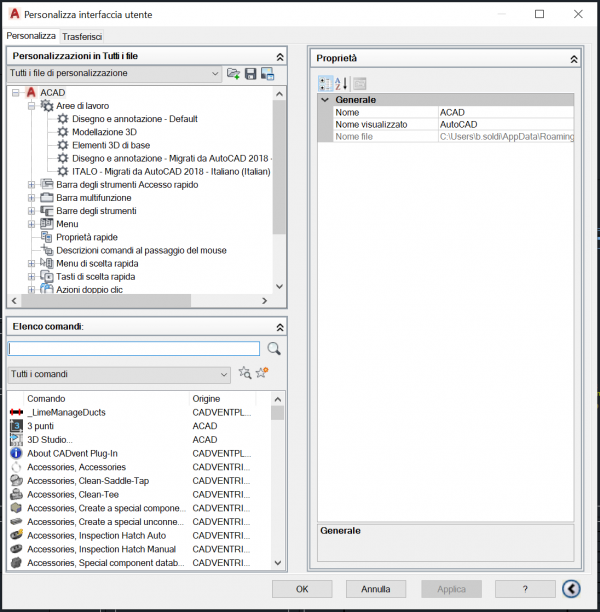Viewport: 600px width, 612px height.
Task: Select Disegno e annotazione - Default workspace
Action: pyautogui.click(x=135, y=119)
